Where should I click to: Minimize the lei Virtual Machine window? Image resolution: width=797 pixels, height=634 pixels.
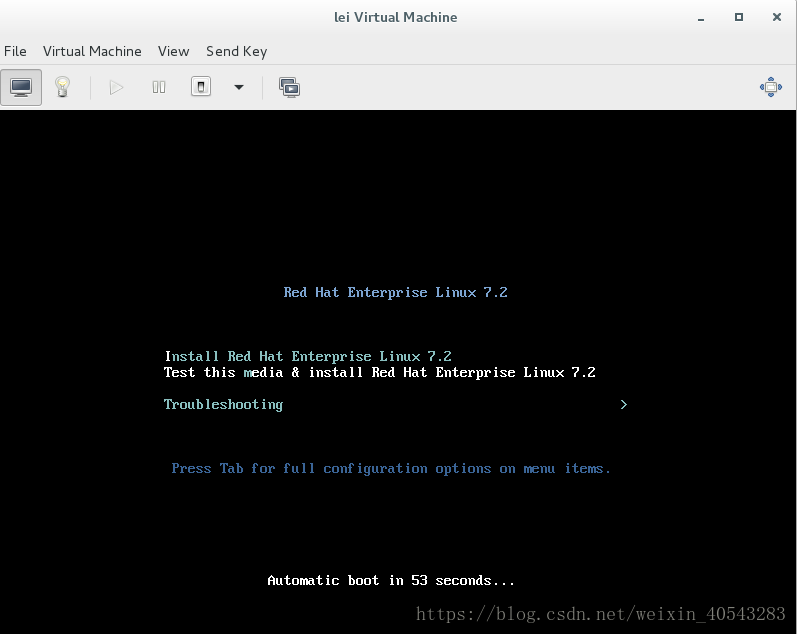coord(701,18)
